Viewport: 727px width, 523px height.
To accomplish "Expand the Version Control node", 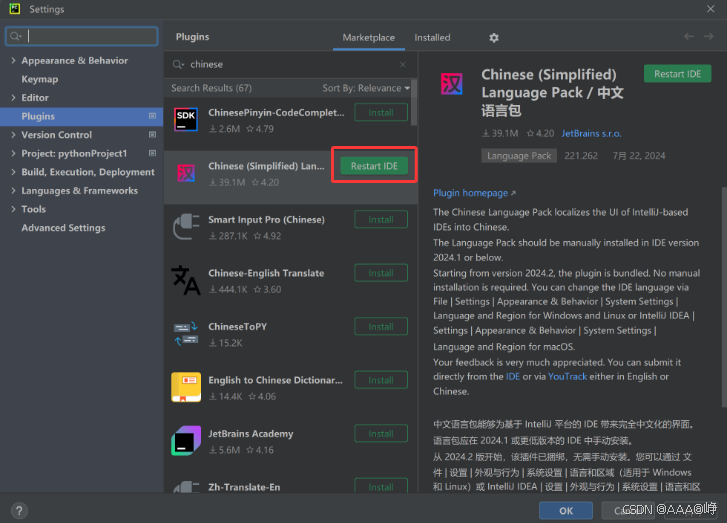I will (x=13, y=134).
